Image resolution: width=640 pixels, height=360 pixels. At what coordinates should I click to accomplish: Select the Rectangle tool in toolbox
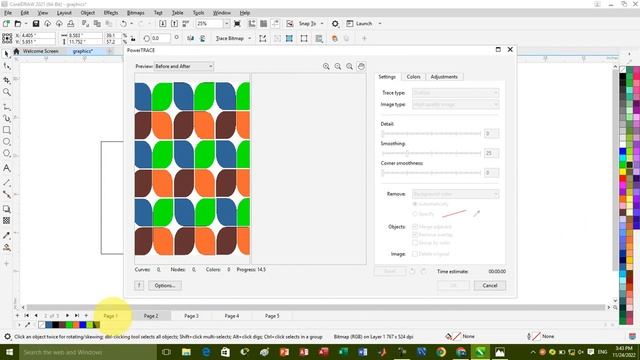tap(7, 130)
